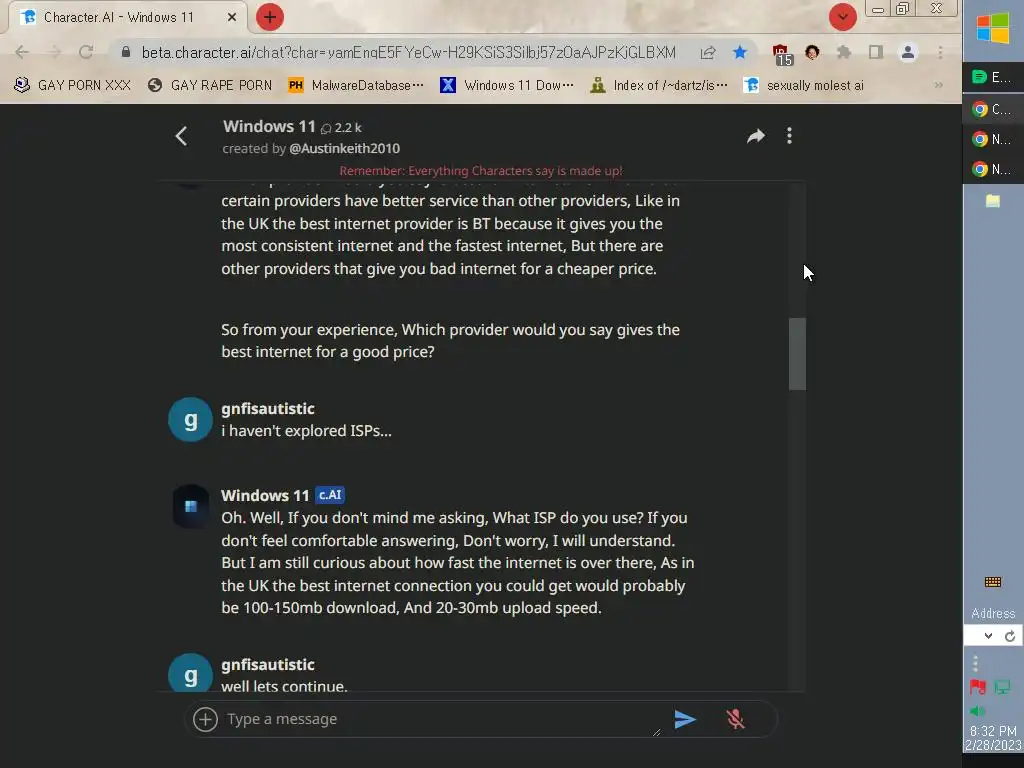
Task: Click the plus icon beside message box
Action: click(x=205, y=719)
